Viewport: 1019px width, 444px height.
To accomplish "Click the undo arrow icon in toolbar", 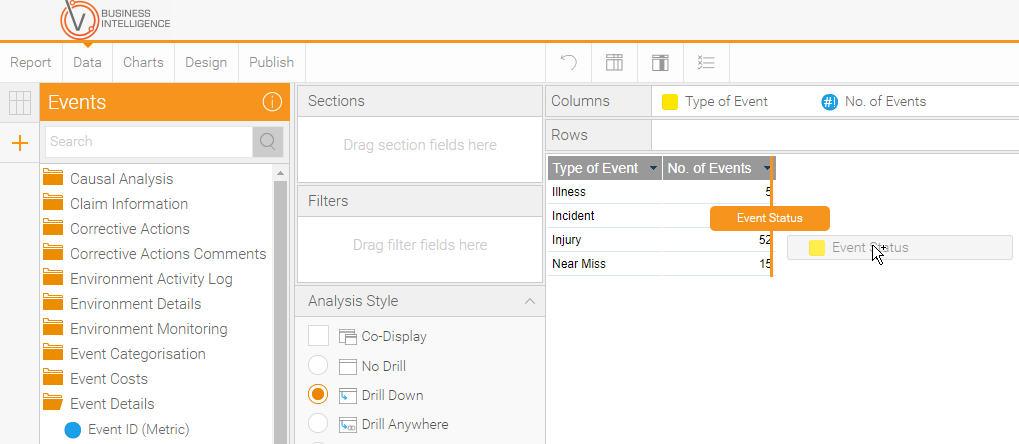I will (x=569, y=62).
